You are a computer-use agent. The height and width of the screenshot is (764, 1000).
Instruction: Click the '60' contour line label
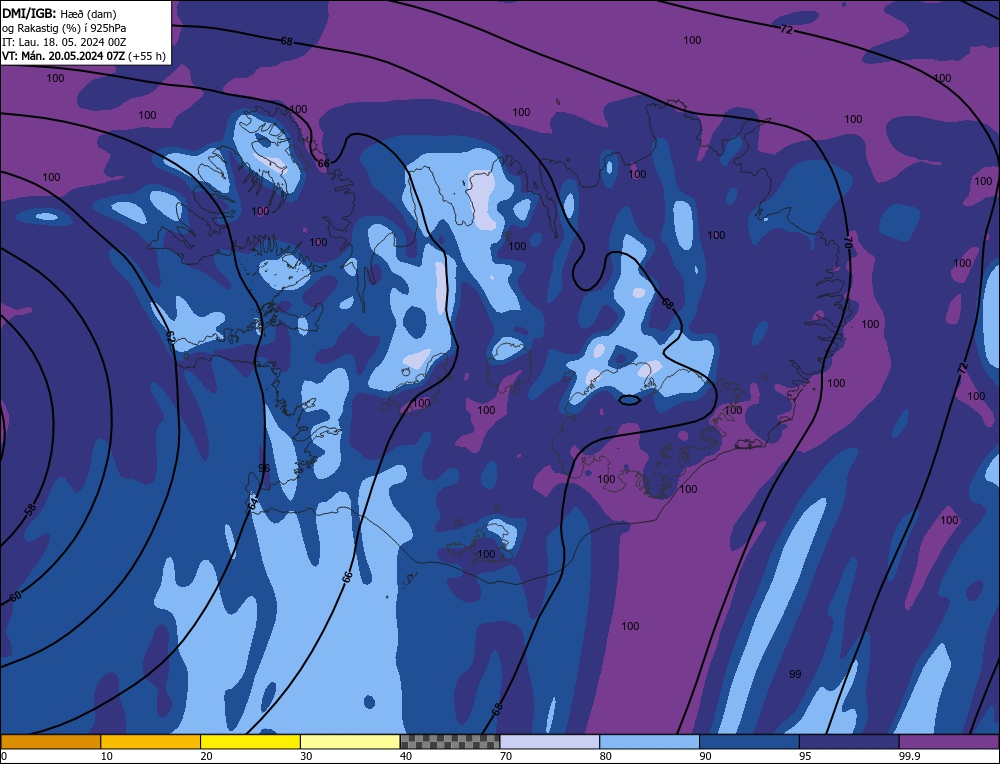pyautogui.click(x=16, y=596)
